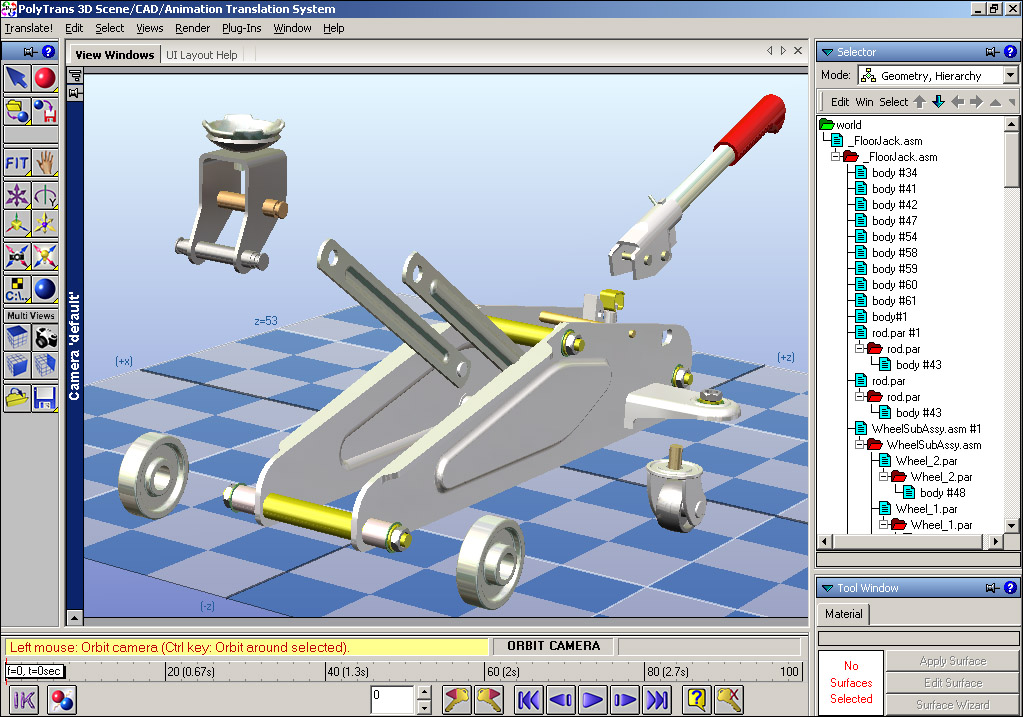Jump to the last animation frame
Viewport: 1023px width, 717px height.
pos(657,700)
